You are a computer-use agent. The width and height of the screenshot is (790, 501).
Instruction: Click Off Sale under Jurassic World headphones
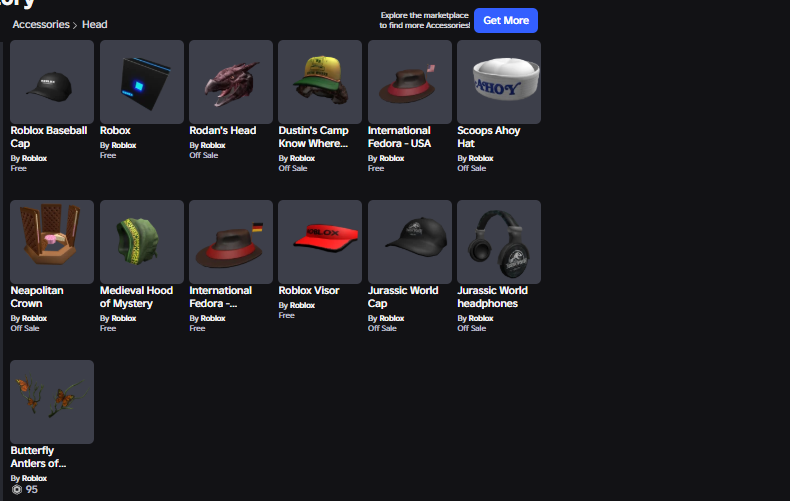point(472,328)
